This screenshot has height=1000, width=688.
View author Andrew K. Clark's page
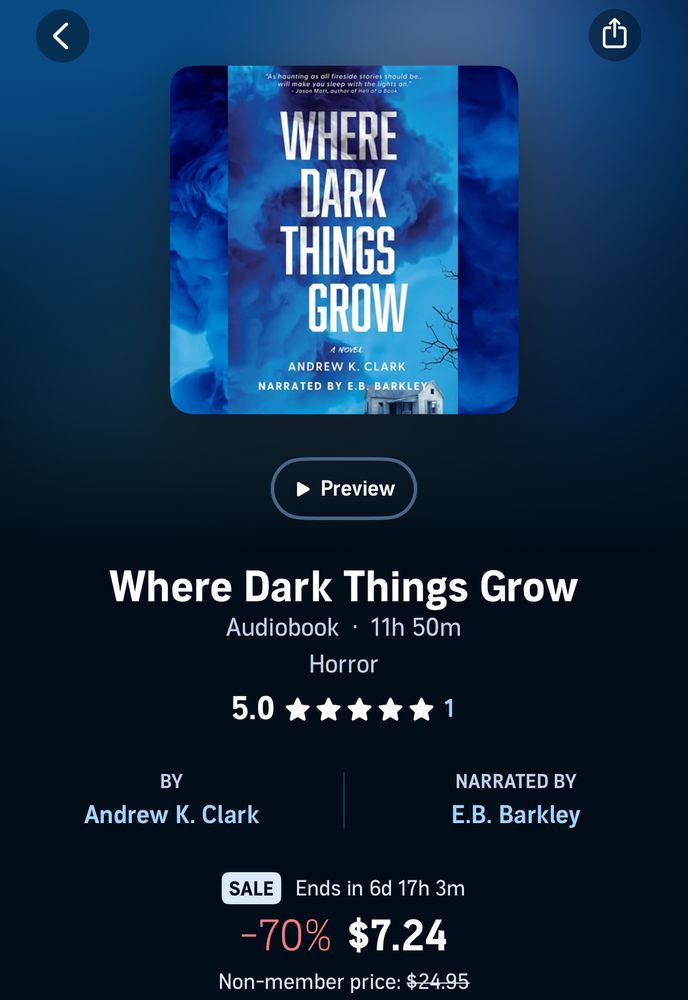172,814
